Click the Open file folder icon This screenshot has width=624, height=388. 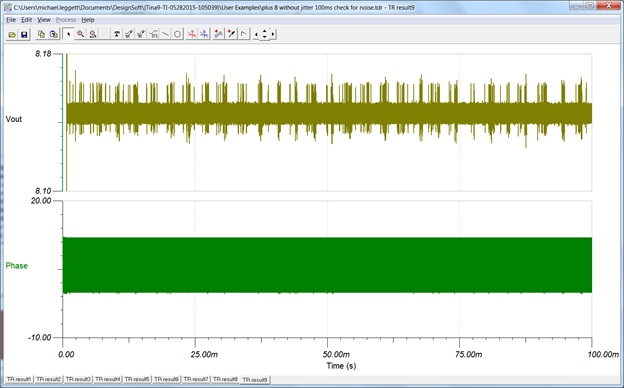(12, 35)
